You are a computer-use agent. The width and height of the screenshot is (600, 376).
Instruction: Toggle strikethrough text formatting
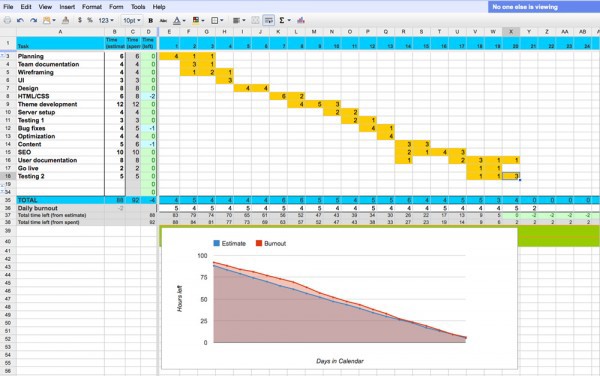coord(163,20)
